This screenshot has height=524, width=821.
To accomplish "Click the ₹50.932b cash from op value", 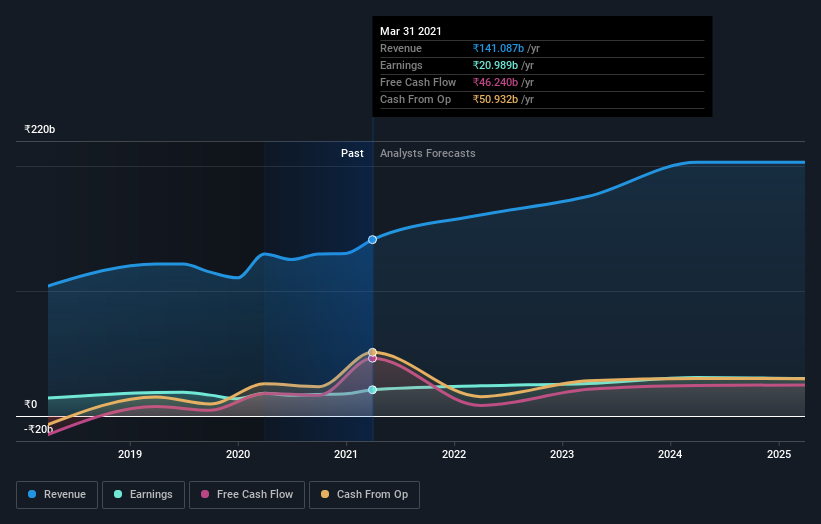I will pos(495,99).
